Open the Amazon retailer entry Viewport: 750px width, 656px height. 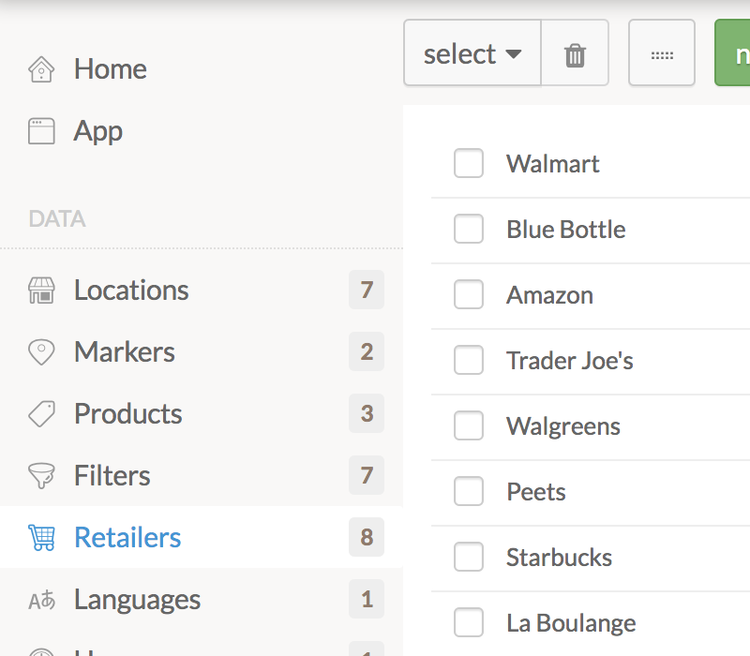click(550, 295)
